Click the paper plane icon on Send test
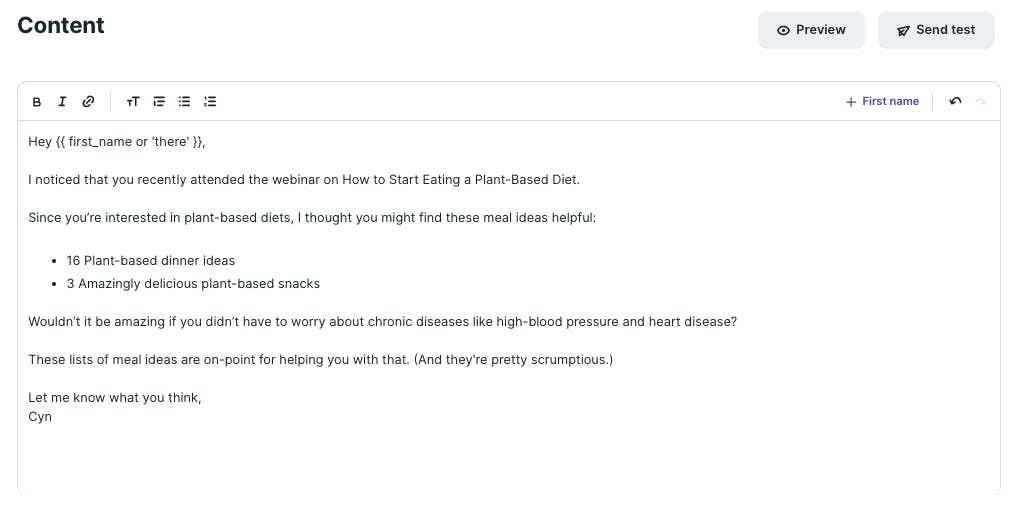This screenshot has height=505, width=1016. [x=903, y=30]
